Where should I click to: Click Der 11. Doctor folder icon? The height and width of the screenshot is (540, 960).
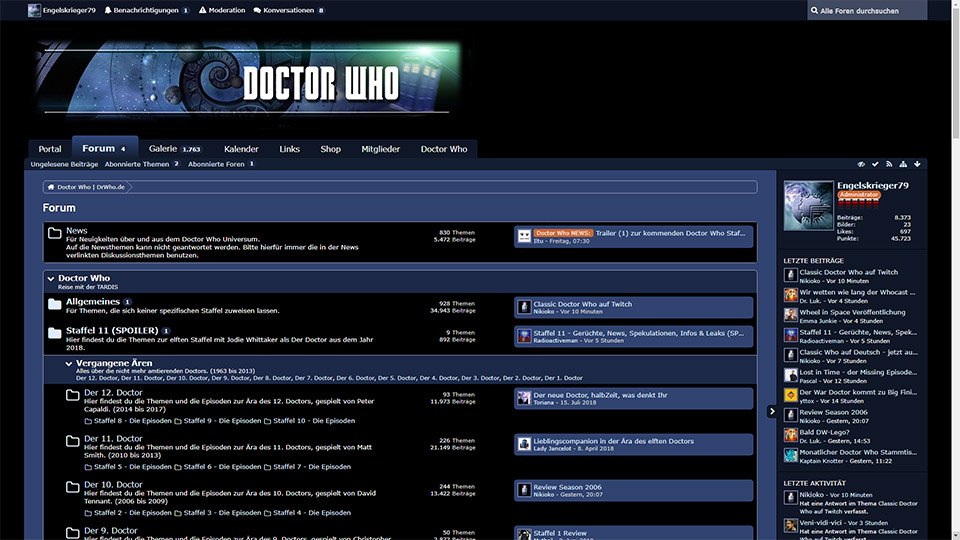coord(72,441)
